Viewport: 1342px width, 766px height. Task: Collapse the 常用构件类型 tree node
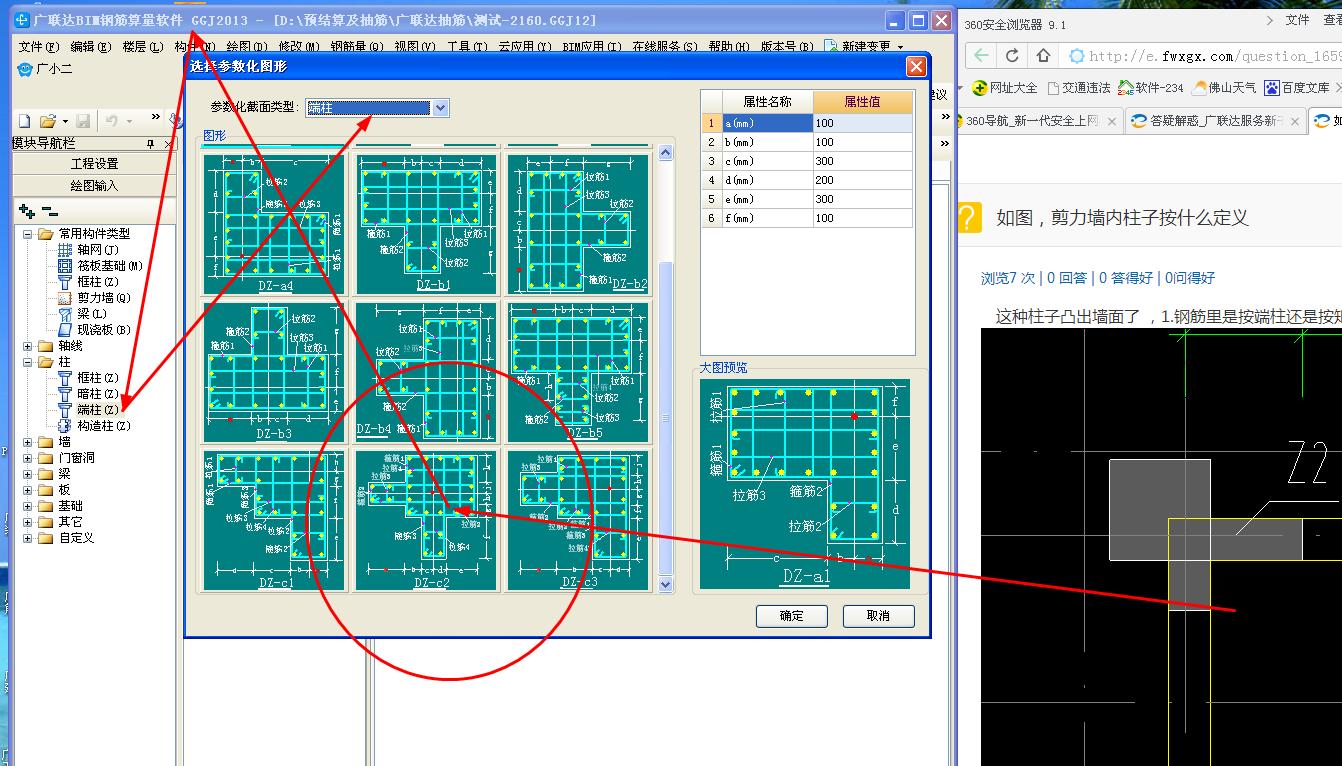(28, 234)
